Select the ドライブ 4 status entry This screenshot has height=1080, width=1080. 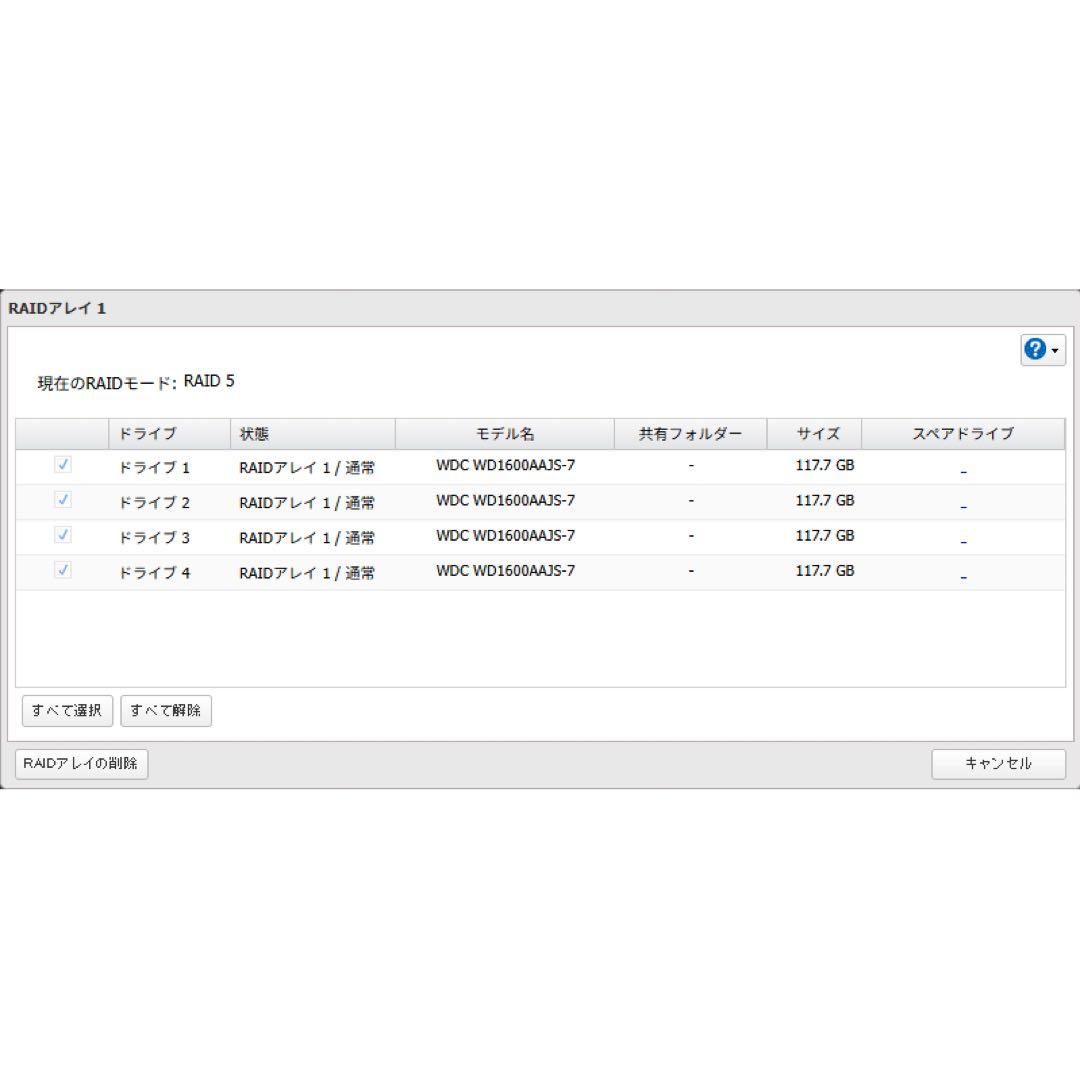(307, 572)
